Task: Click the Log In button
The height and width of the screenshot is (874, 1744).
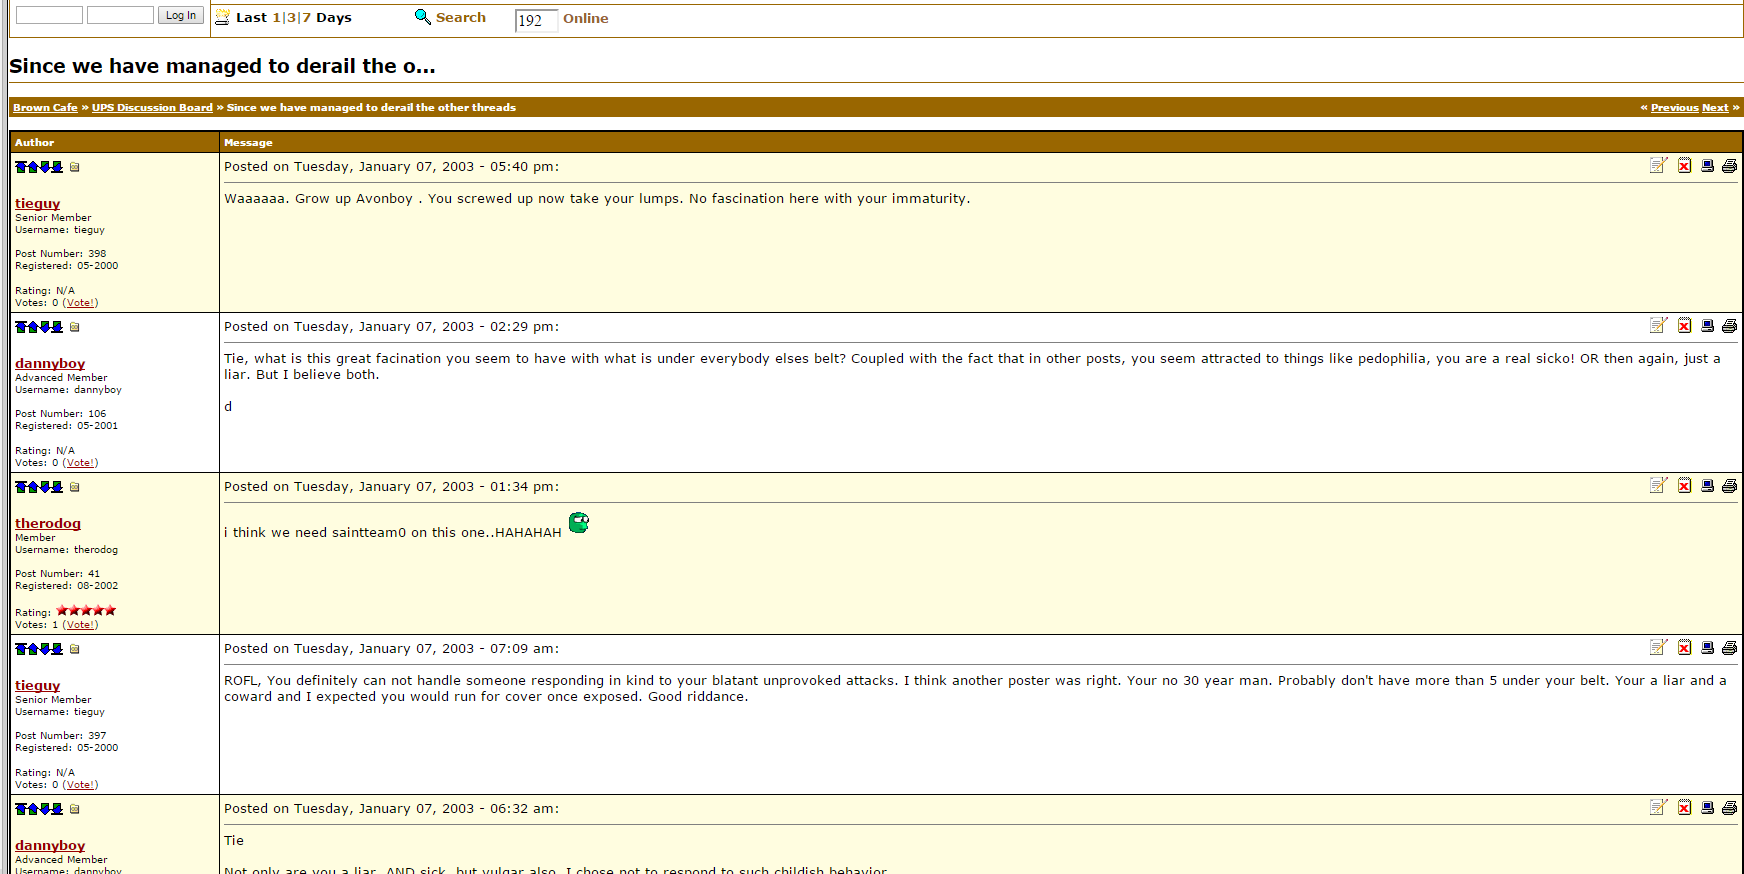Action: (181, 15)
